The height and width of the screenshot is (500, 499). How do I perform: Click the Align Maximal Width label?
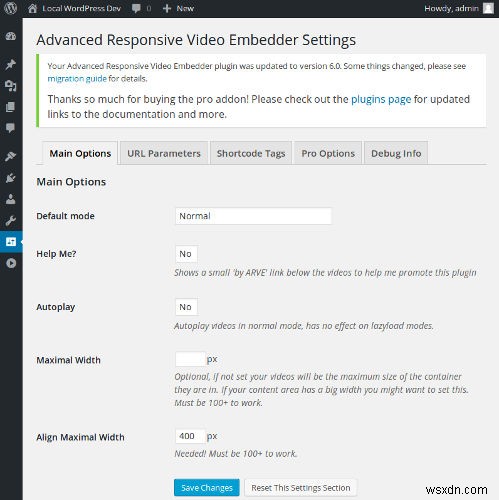pos(80,437)
